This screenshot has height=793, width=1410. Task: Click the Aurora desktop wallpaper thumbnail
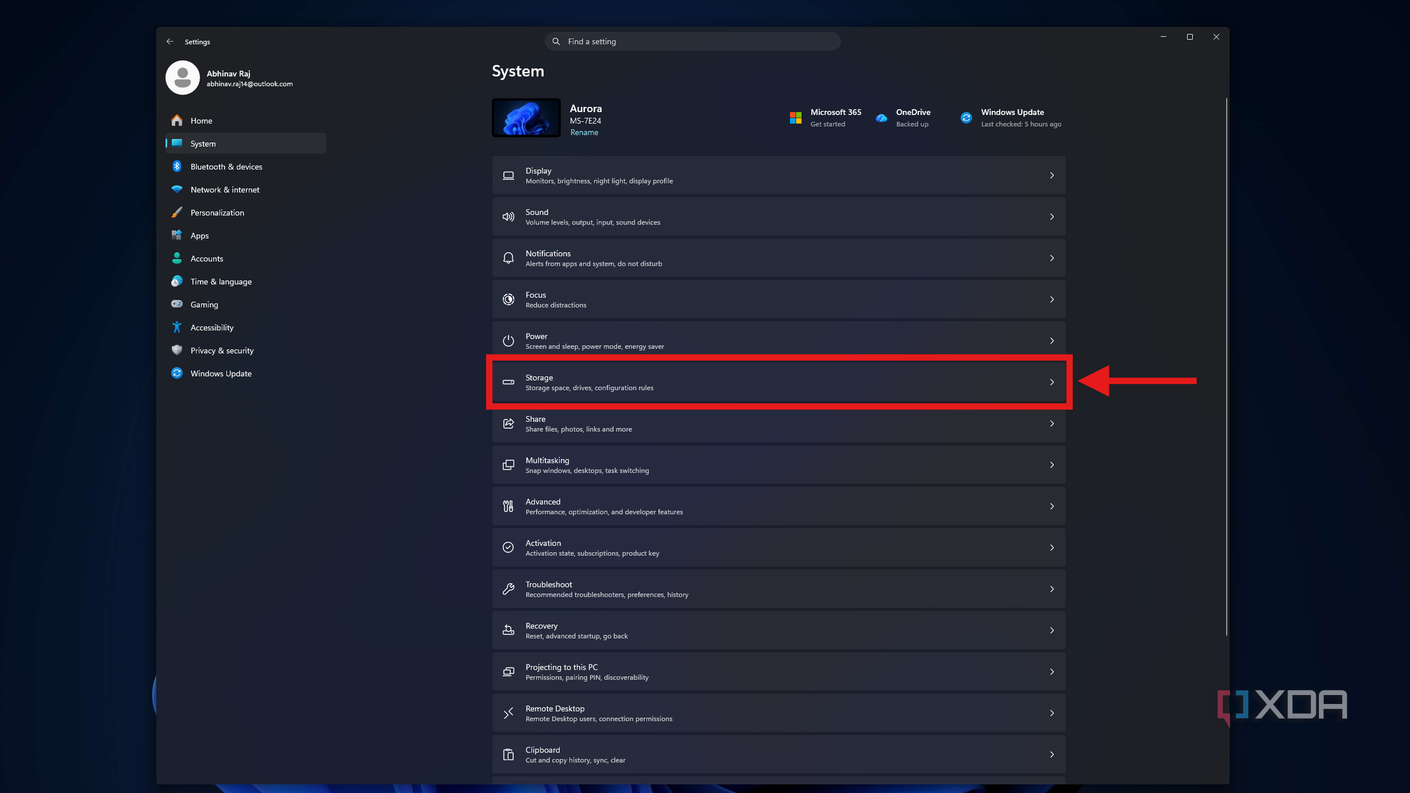point(526,118)
